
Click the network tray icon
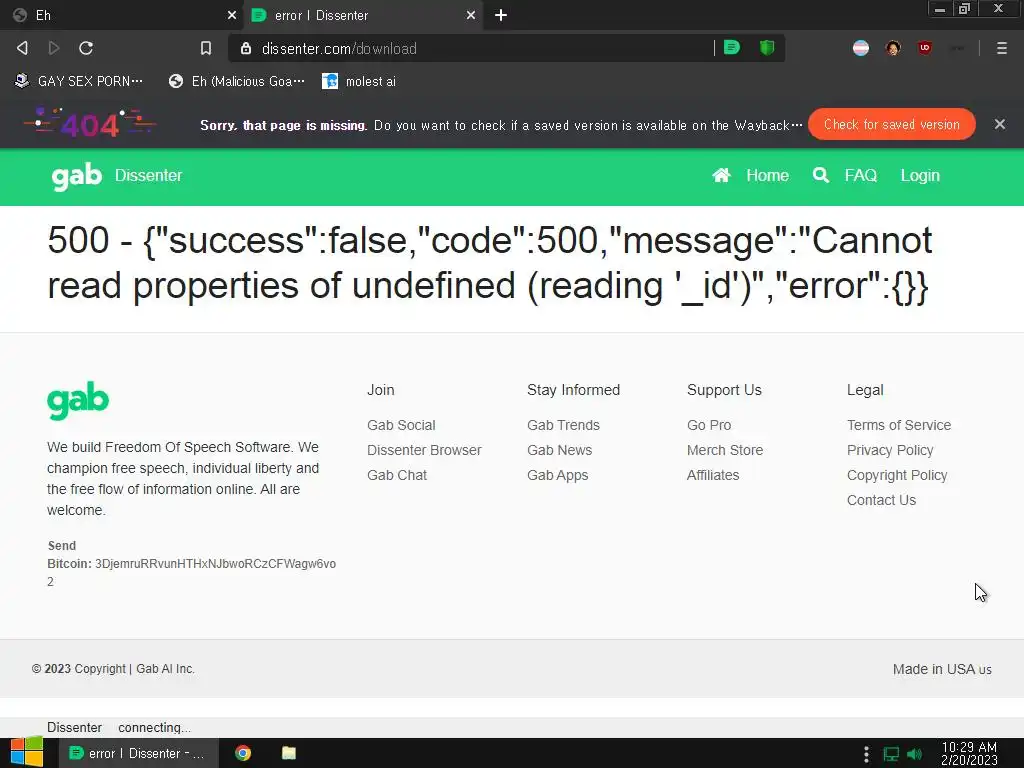point(891,754)
